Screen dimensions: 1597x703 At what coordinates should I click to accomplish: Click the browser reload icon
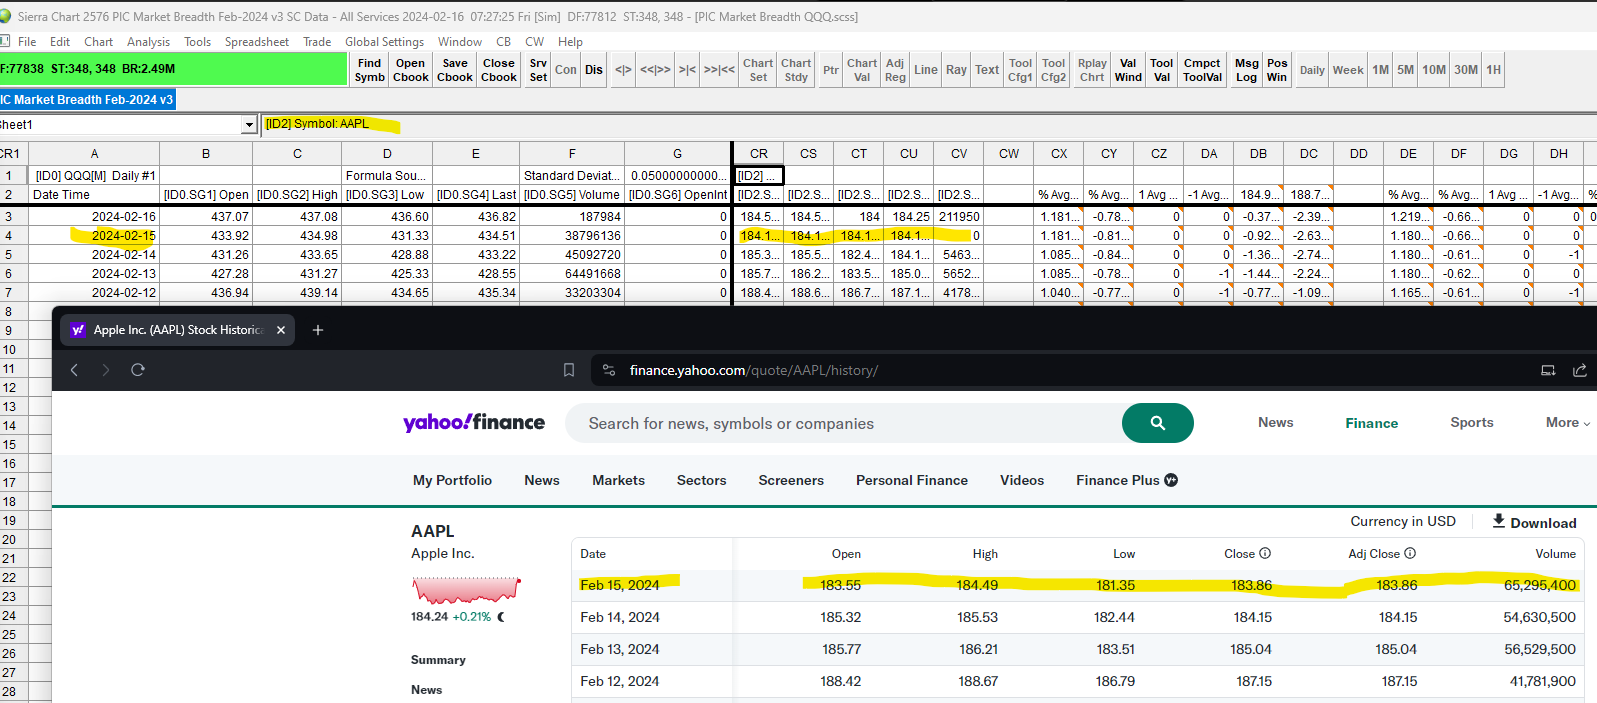pyautogui.click(x=138, y=370)
